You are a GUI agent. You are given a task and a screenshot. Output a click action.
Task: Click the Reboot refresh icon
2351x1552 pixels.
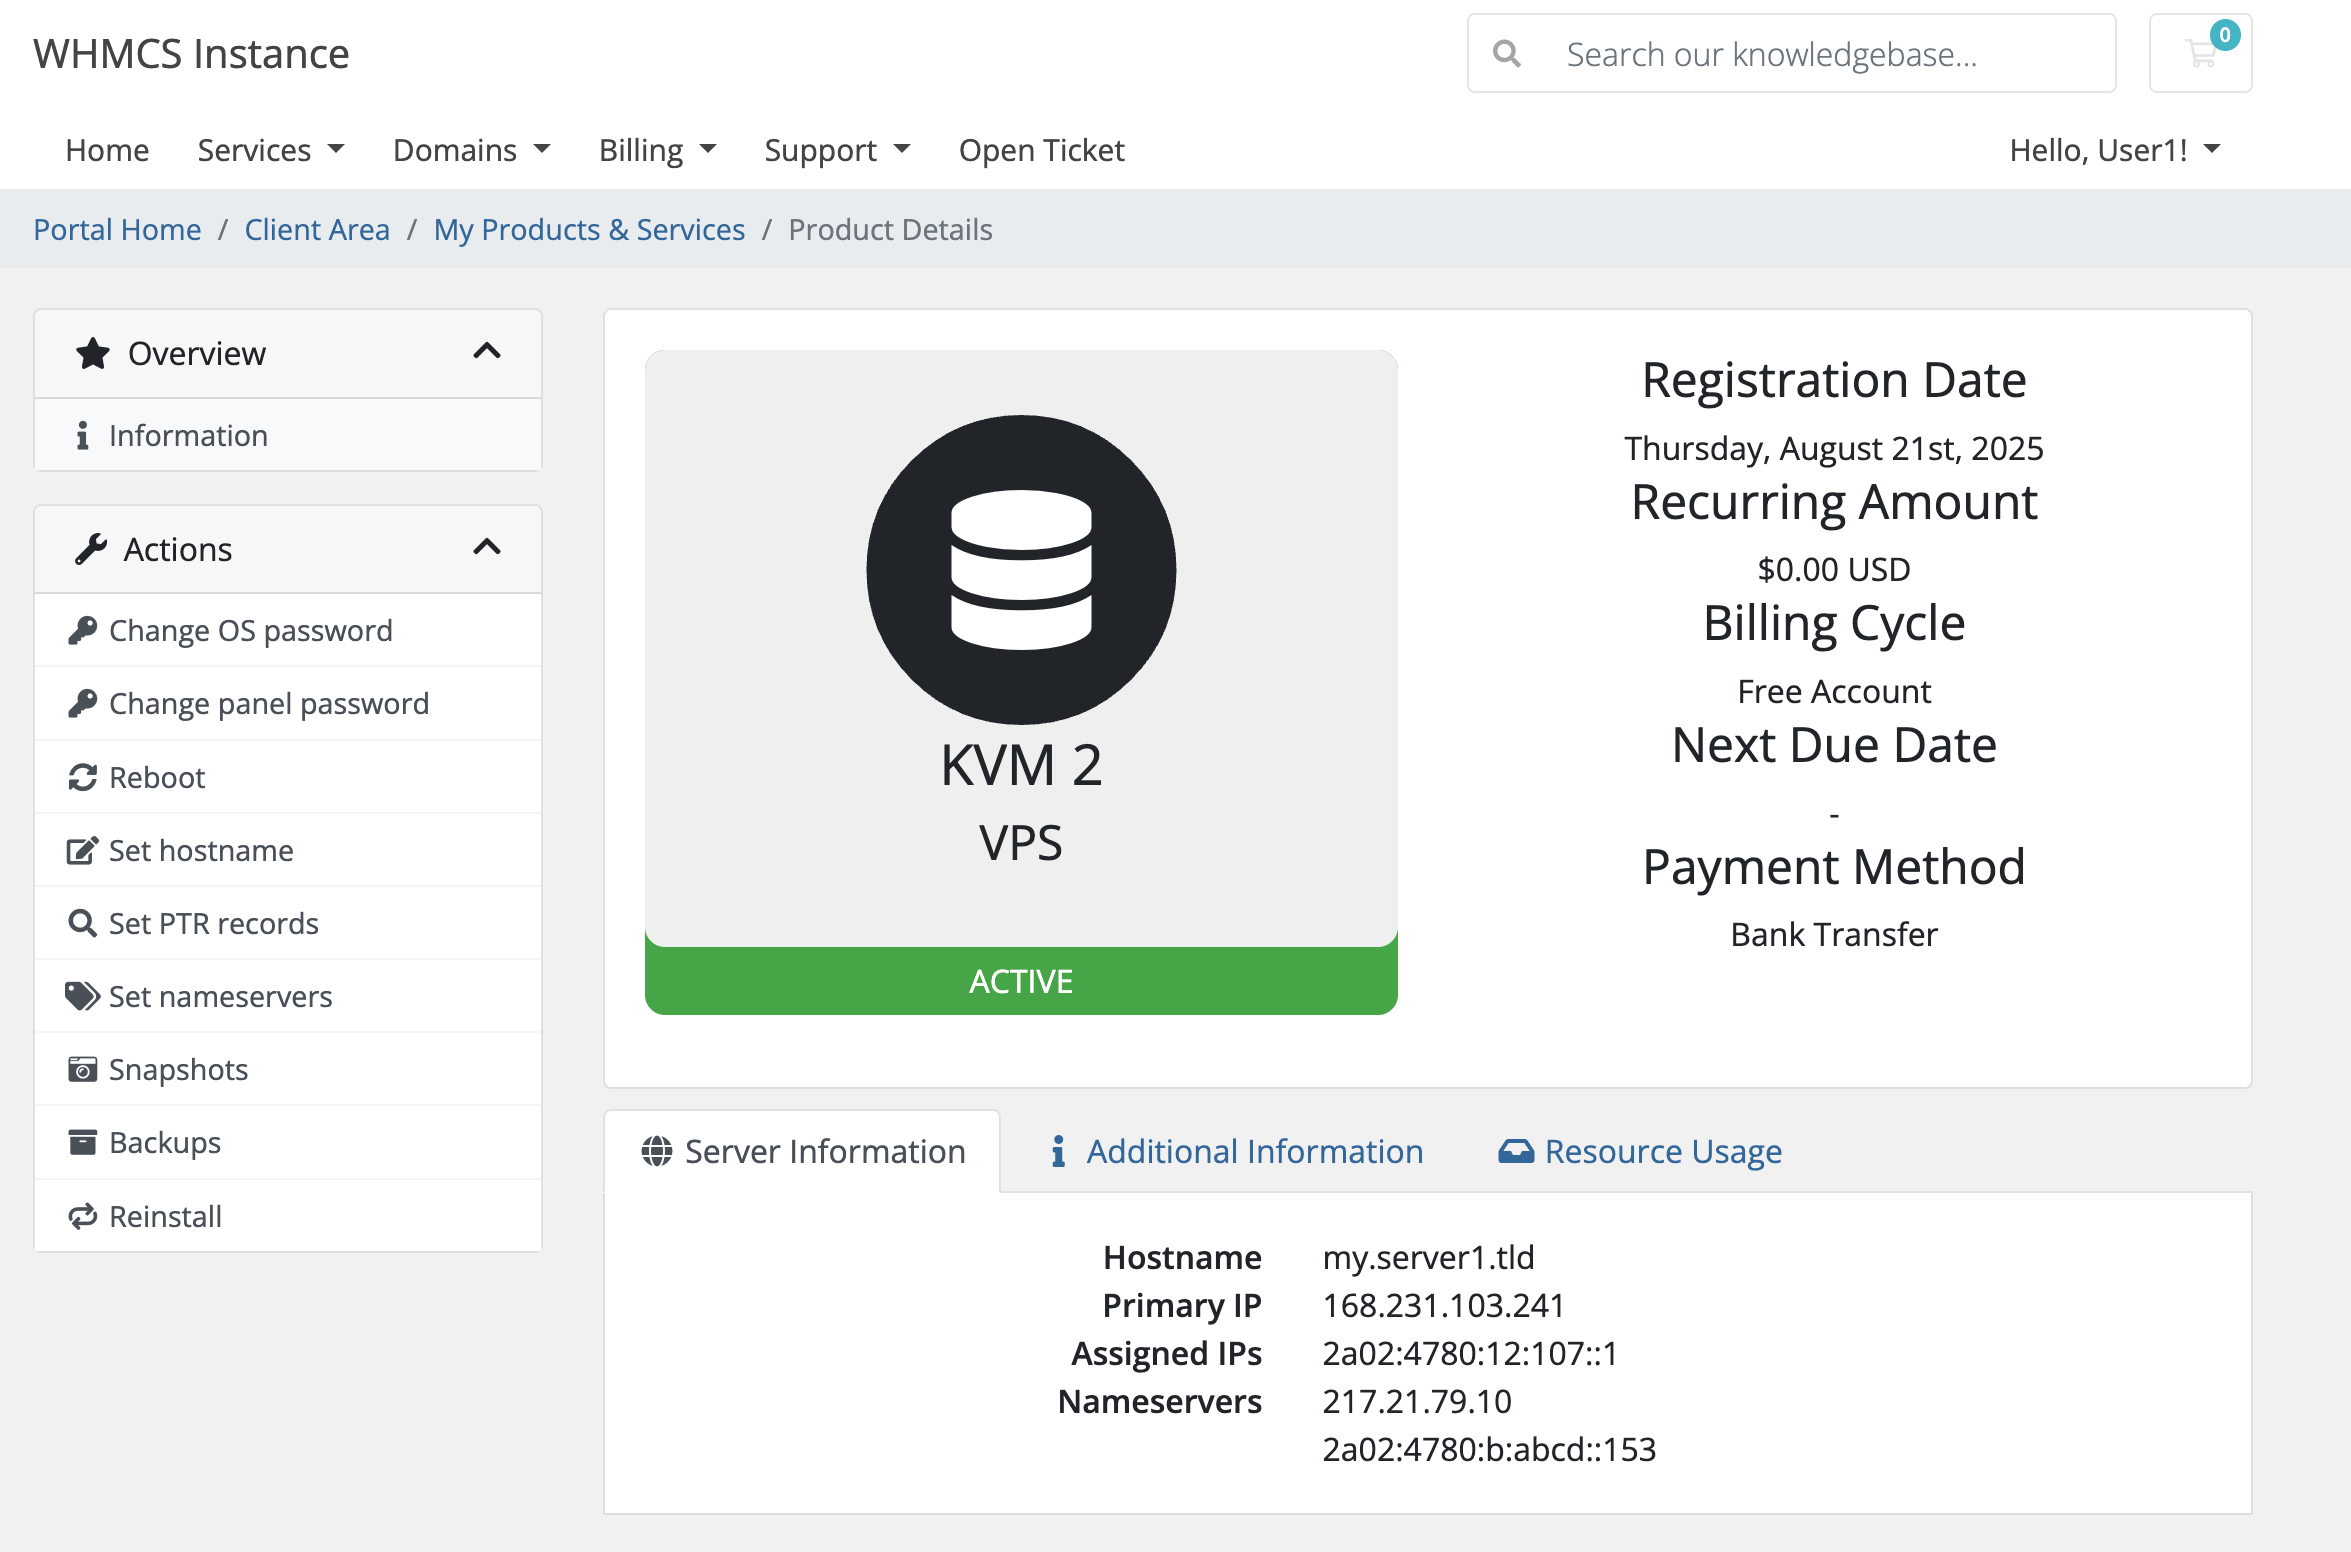point(82,777)
